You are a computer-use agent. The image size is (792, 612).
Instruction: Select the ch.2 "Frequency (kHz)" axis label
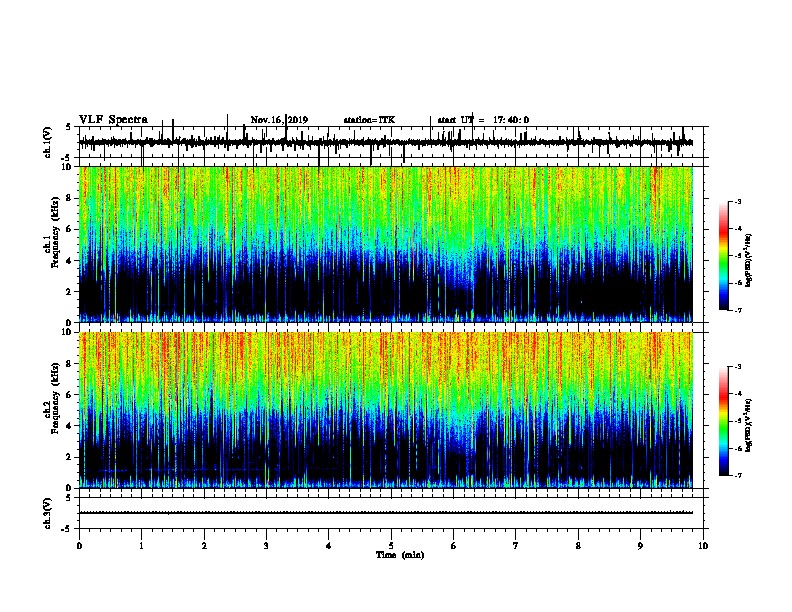coord(55,398)
